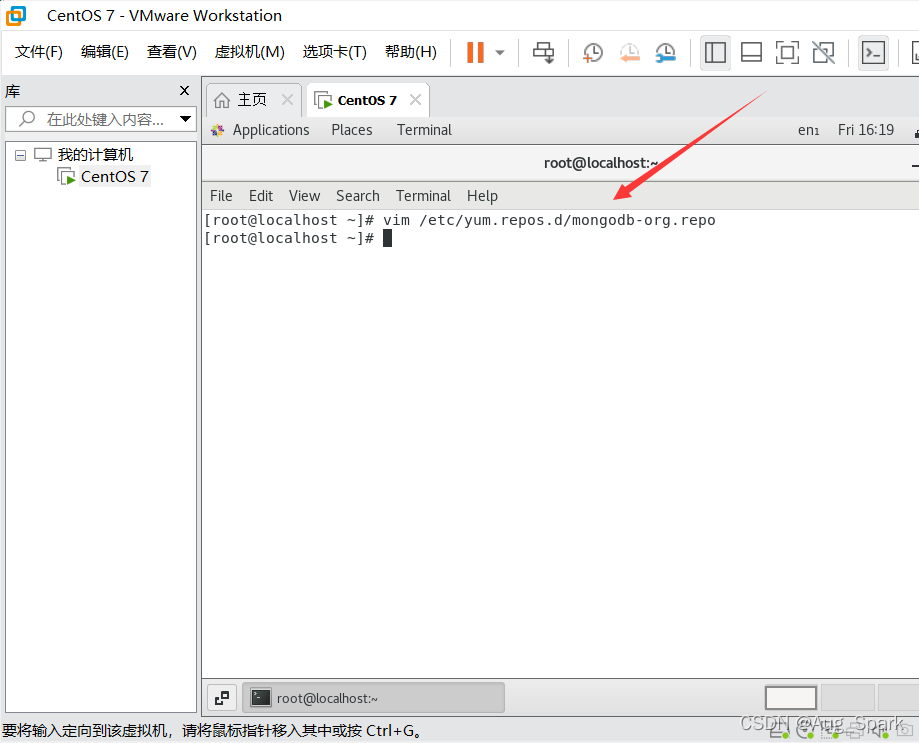
Task: Click the pause virtual machine button
Action: pos(475,52)
